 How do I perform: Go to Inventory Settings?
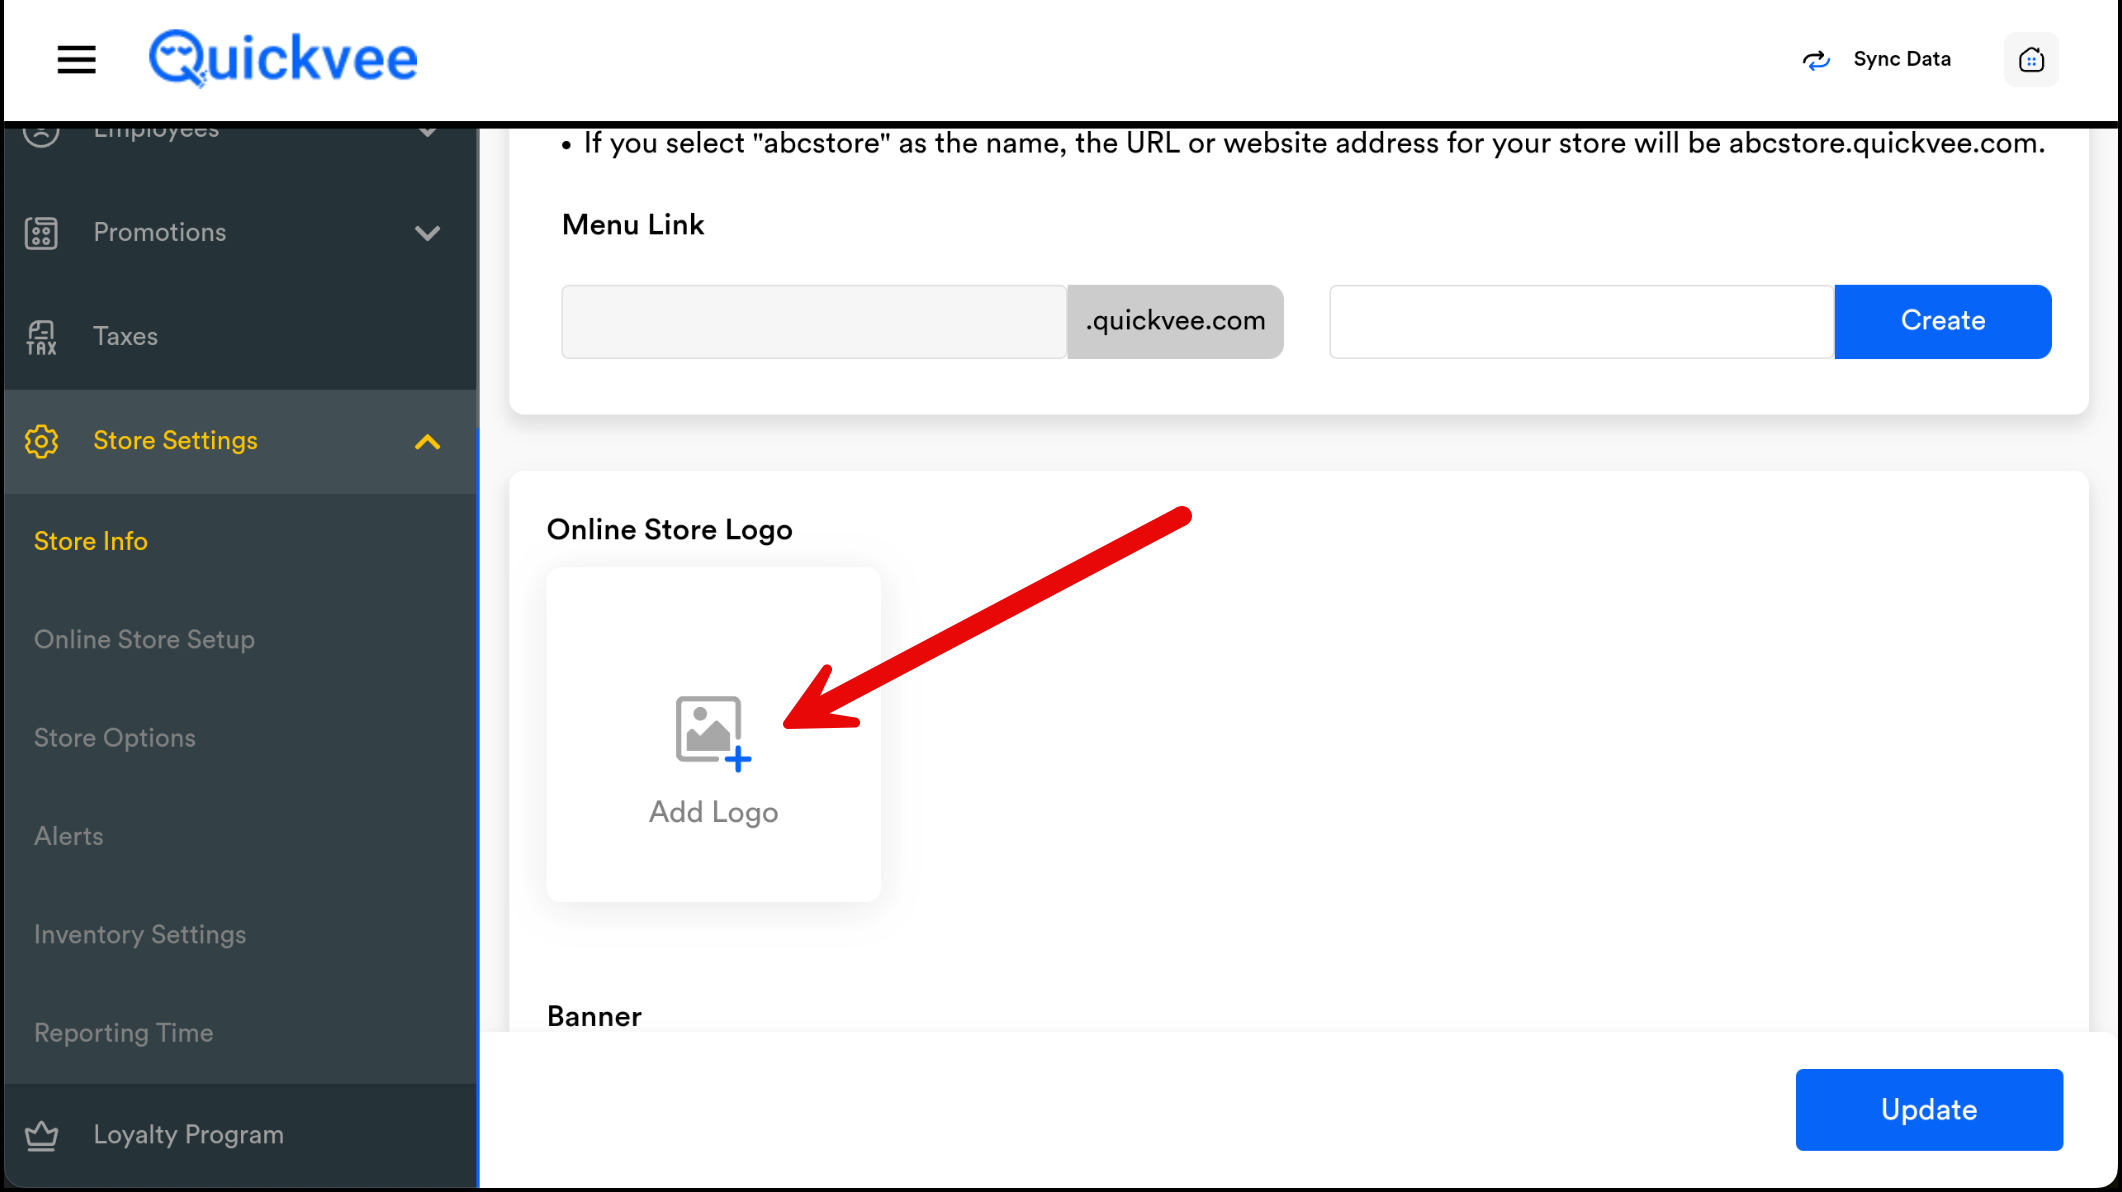click(x=140, y=934)
